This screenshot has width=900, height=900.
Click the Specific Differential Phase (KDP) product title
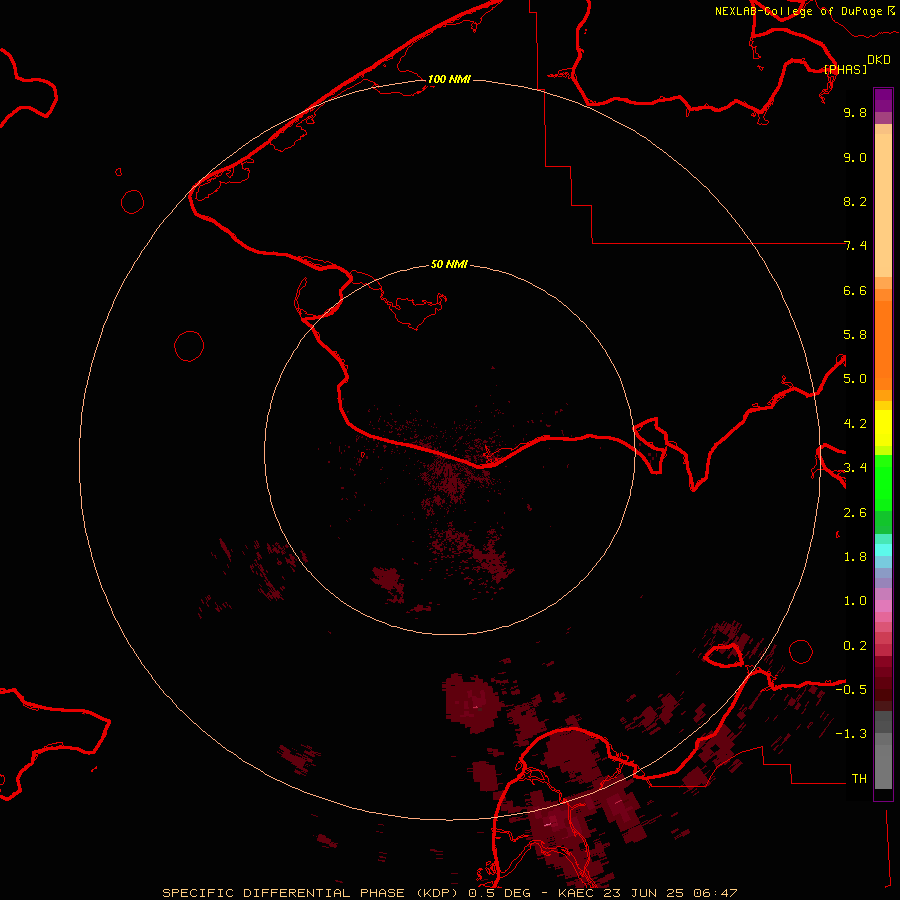[x=311, y=893]
